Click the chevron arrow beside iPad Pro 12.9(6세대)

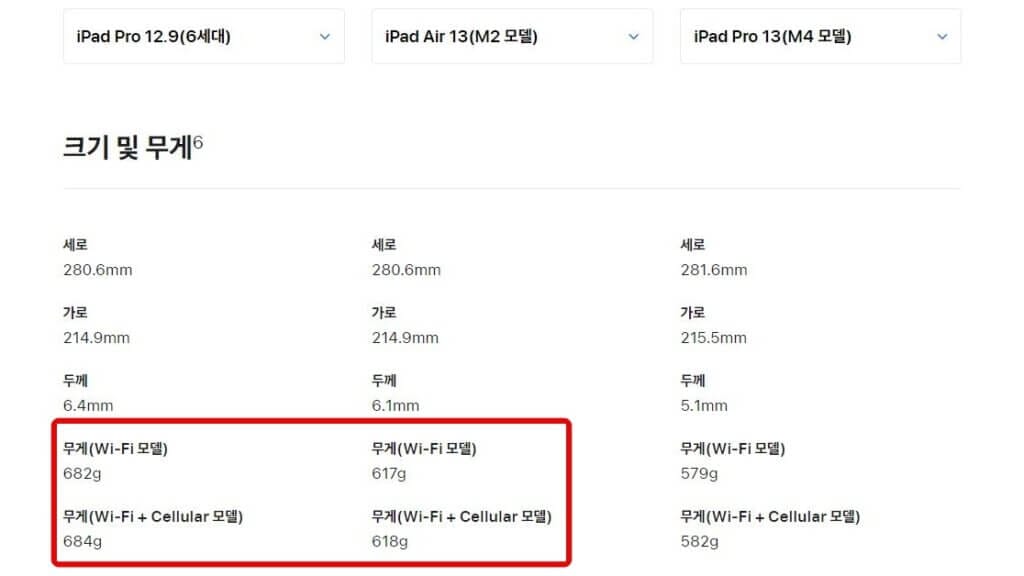click(324, 37)
